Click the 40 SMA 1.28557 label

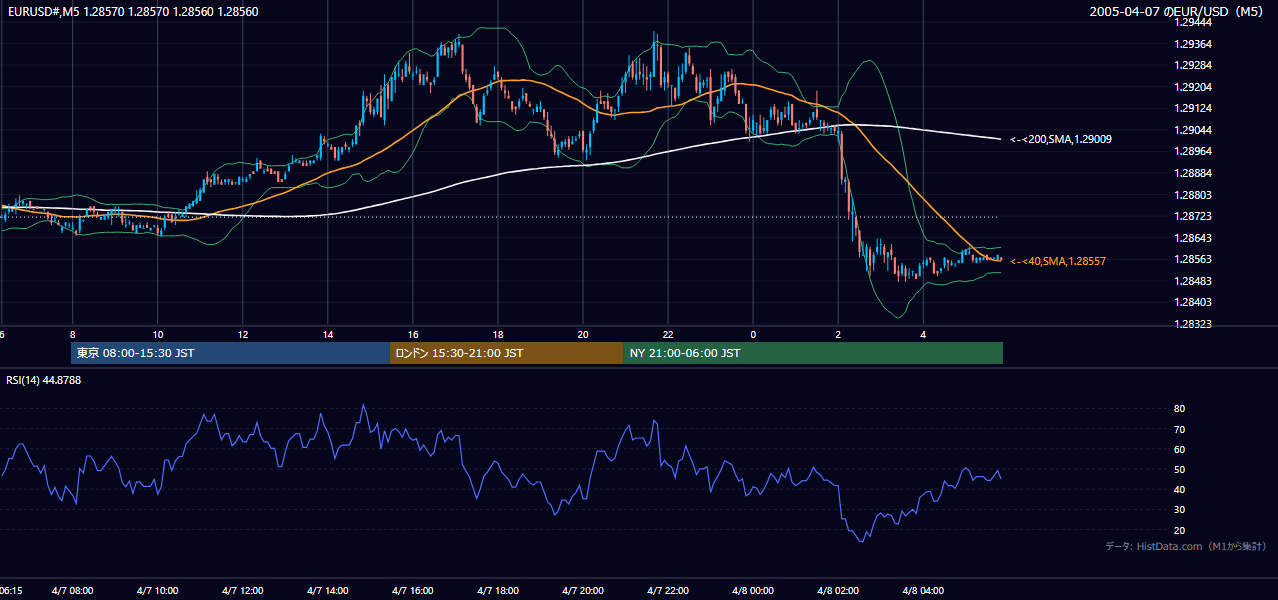1057,261
